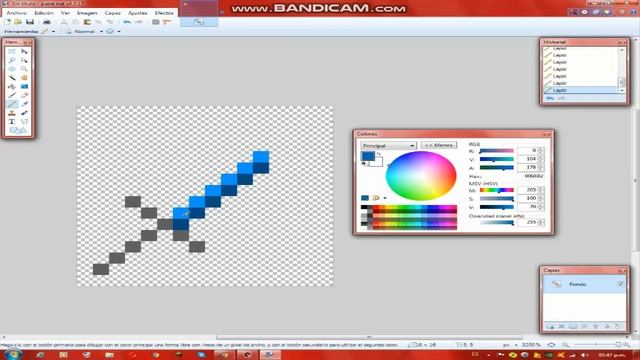Select the Lasso Select tool
The width and height of the screenshot is (640, 360).
pos(12,60)
